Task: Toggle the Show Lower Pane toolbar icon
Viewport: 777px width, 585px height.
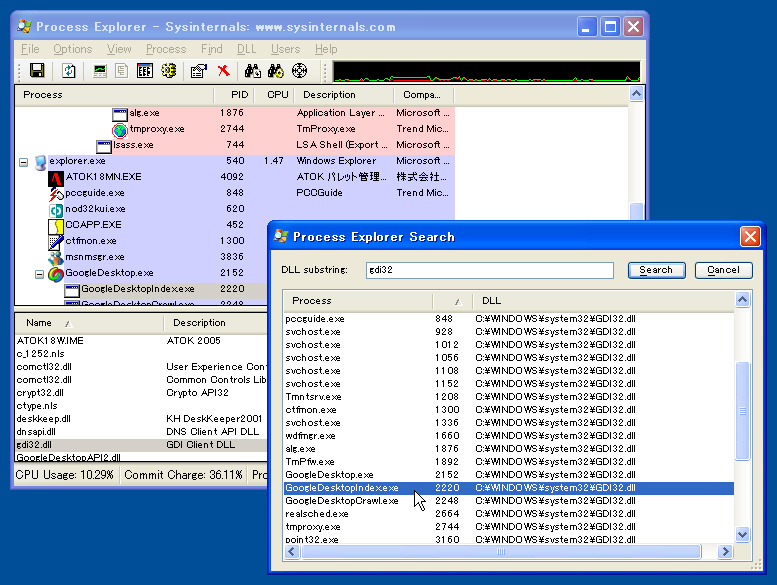Action: [x=145, y=71]
